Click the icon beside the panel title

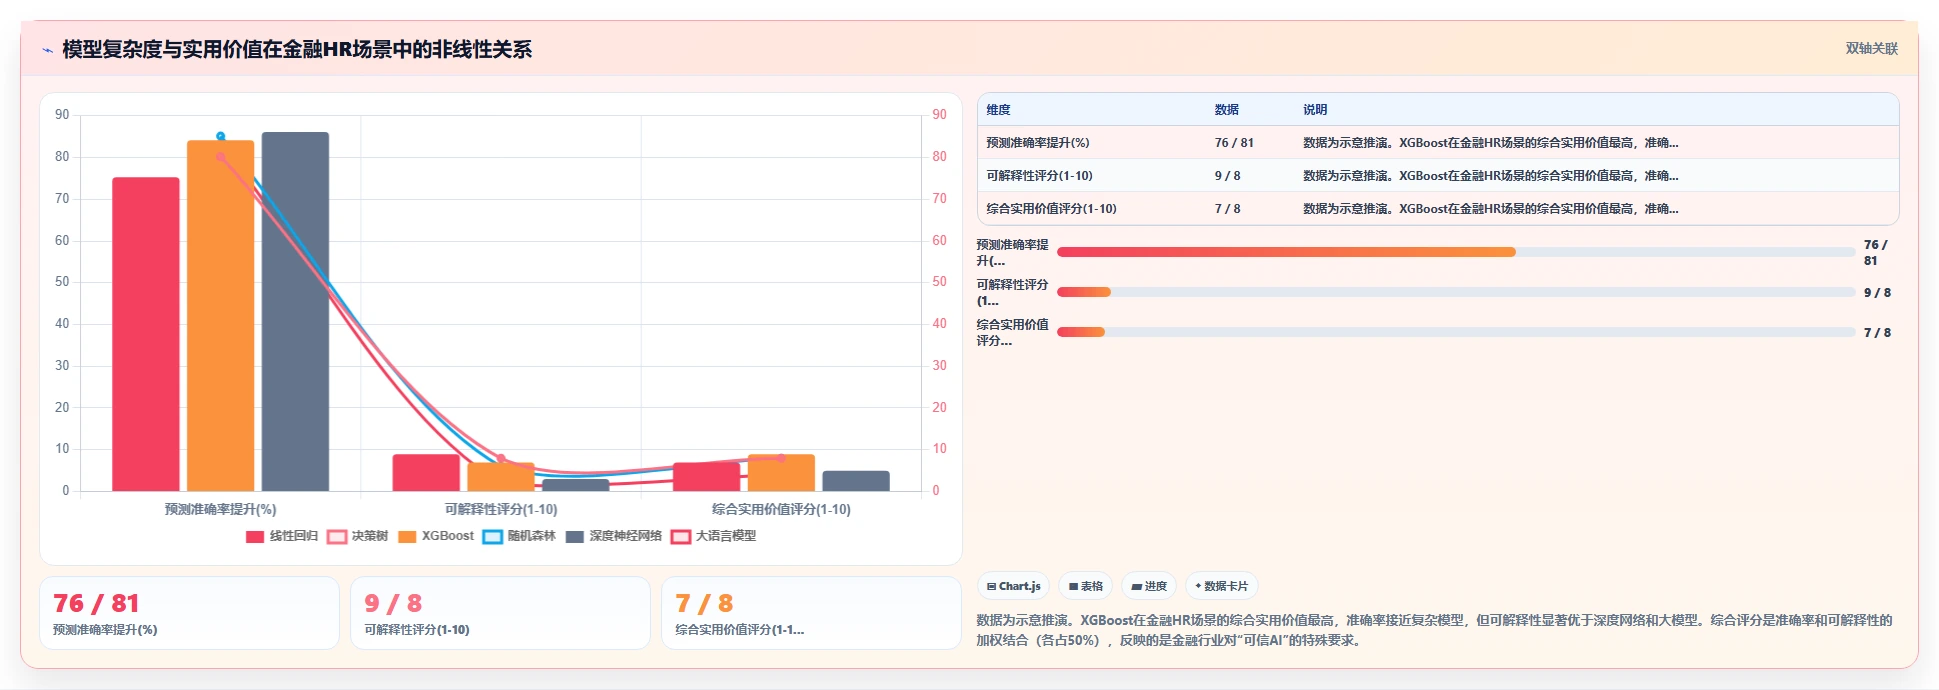(47, 50)
